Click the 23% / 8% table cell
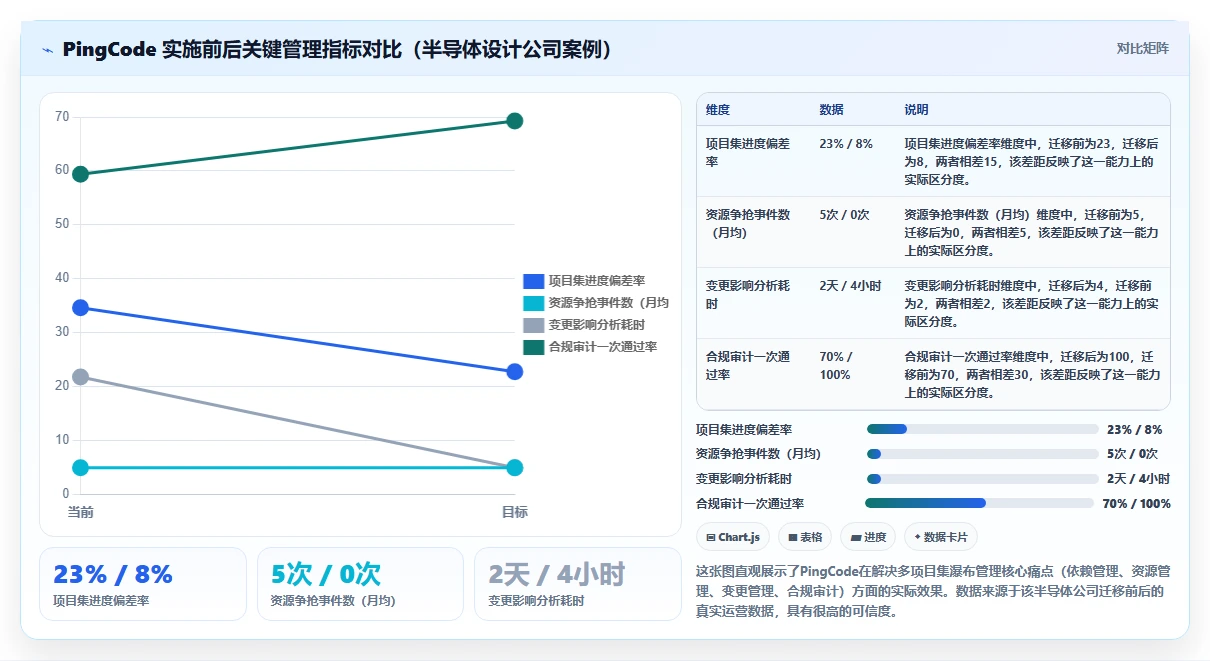Viewport: 1210px width, 661px height. (x=852, y=161)
